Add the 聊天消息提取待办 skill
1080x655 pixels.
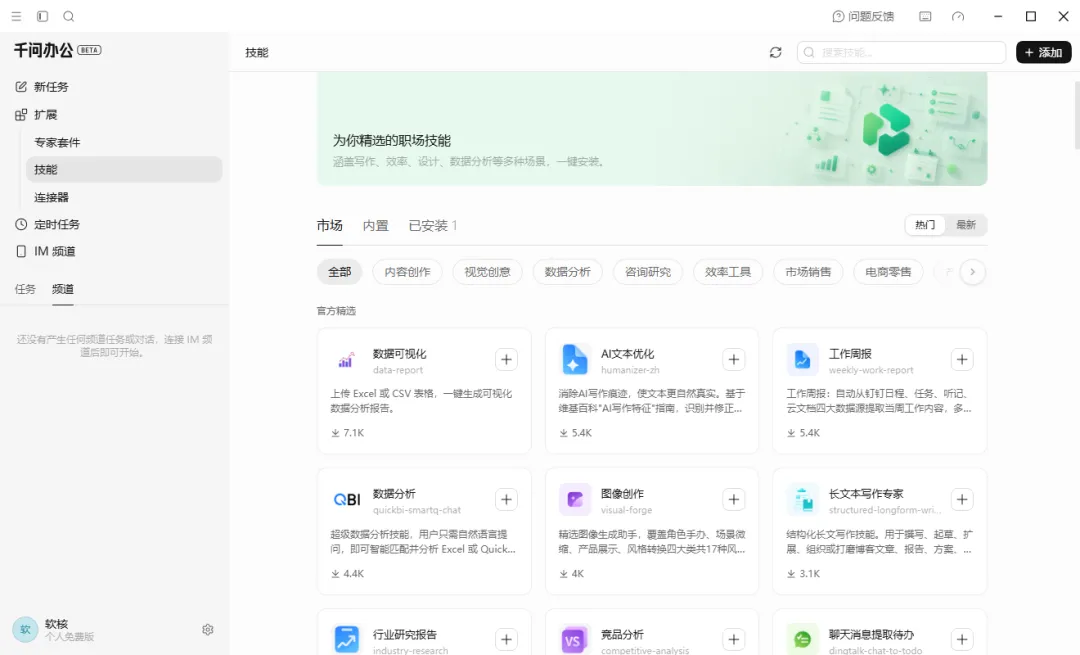pyautogui.click(x=962, y=640)
